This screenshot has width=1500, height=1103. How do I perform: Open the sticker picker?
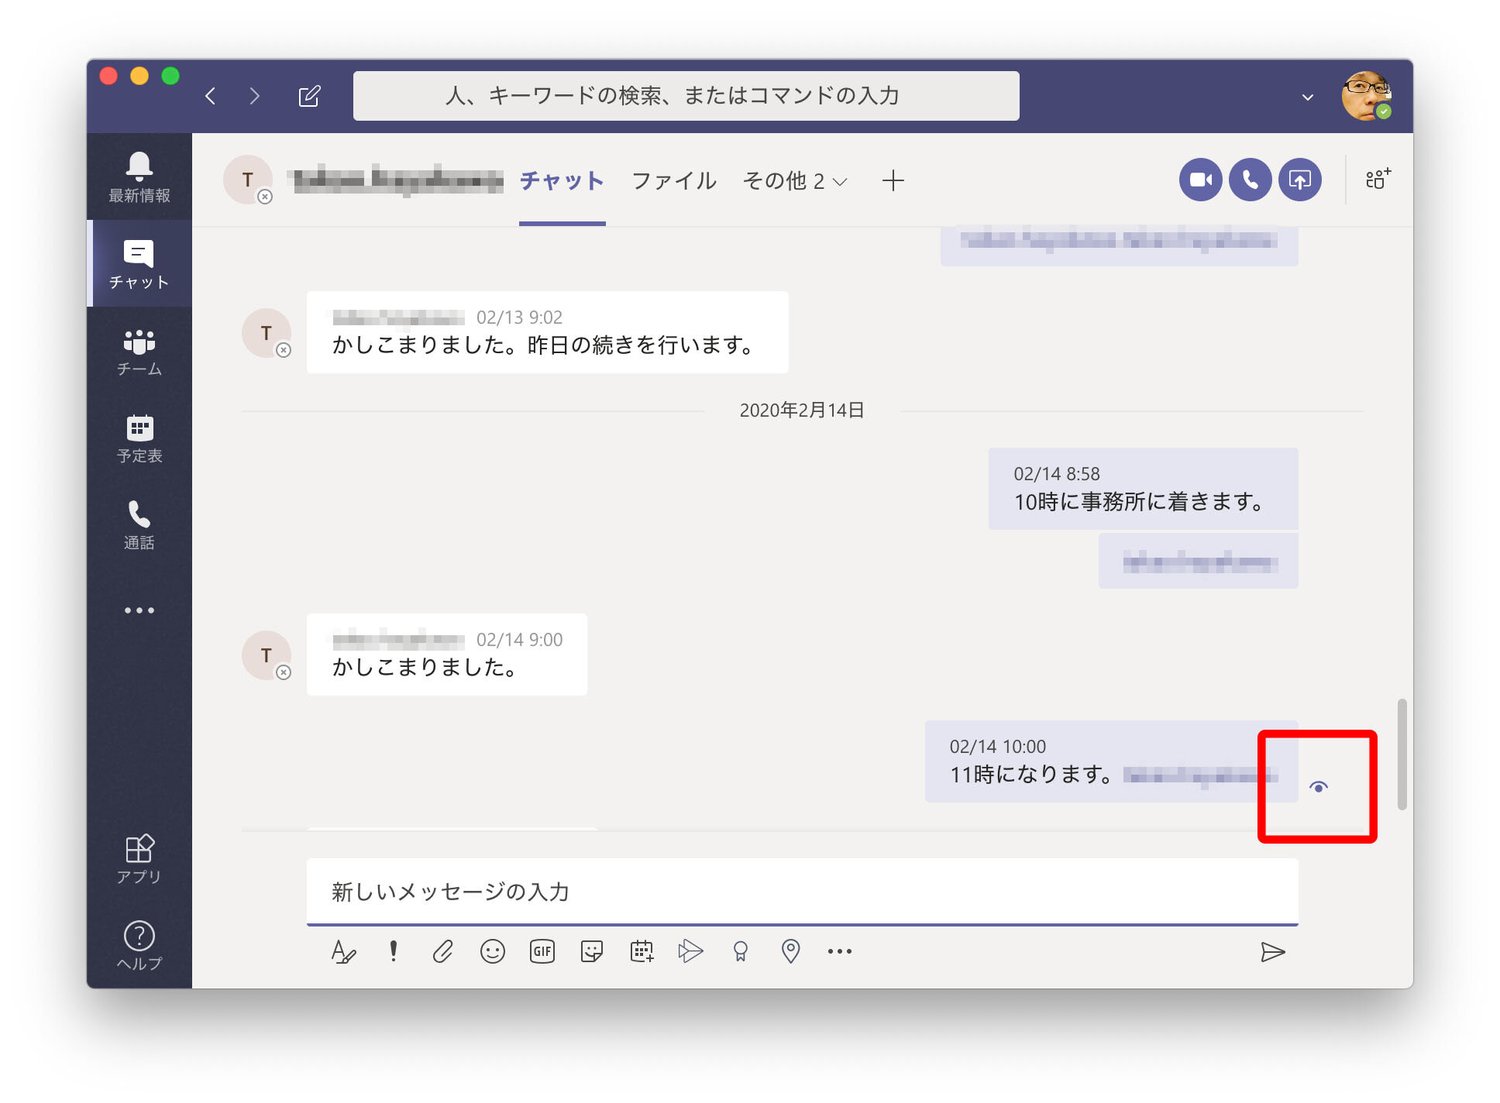tap(592, 951)
